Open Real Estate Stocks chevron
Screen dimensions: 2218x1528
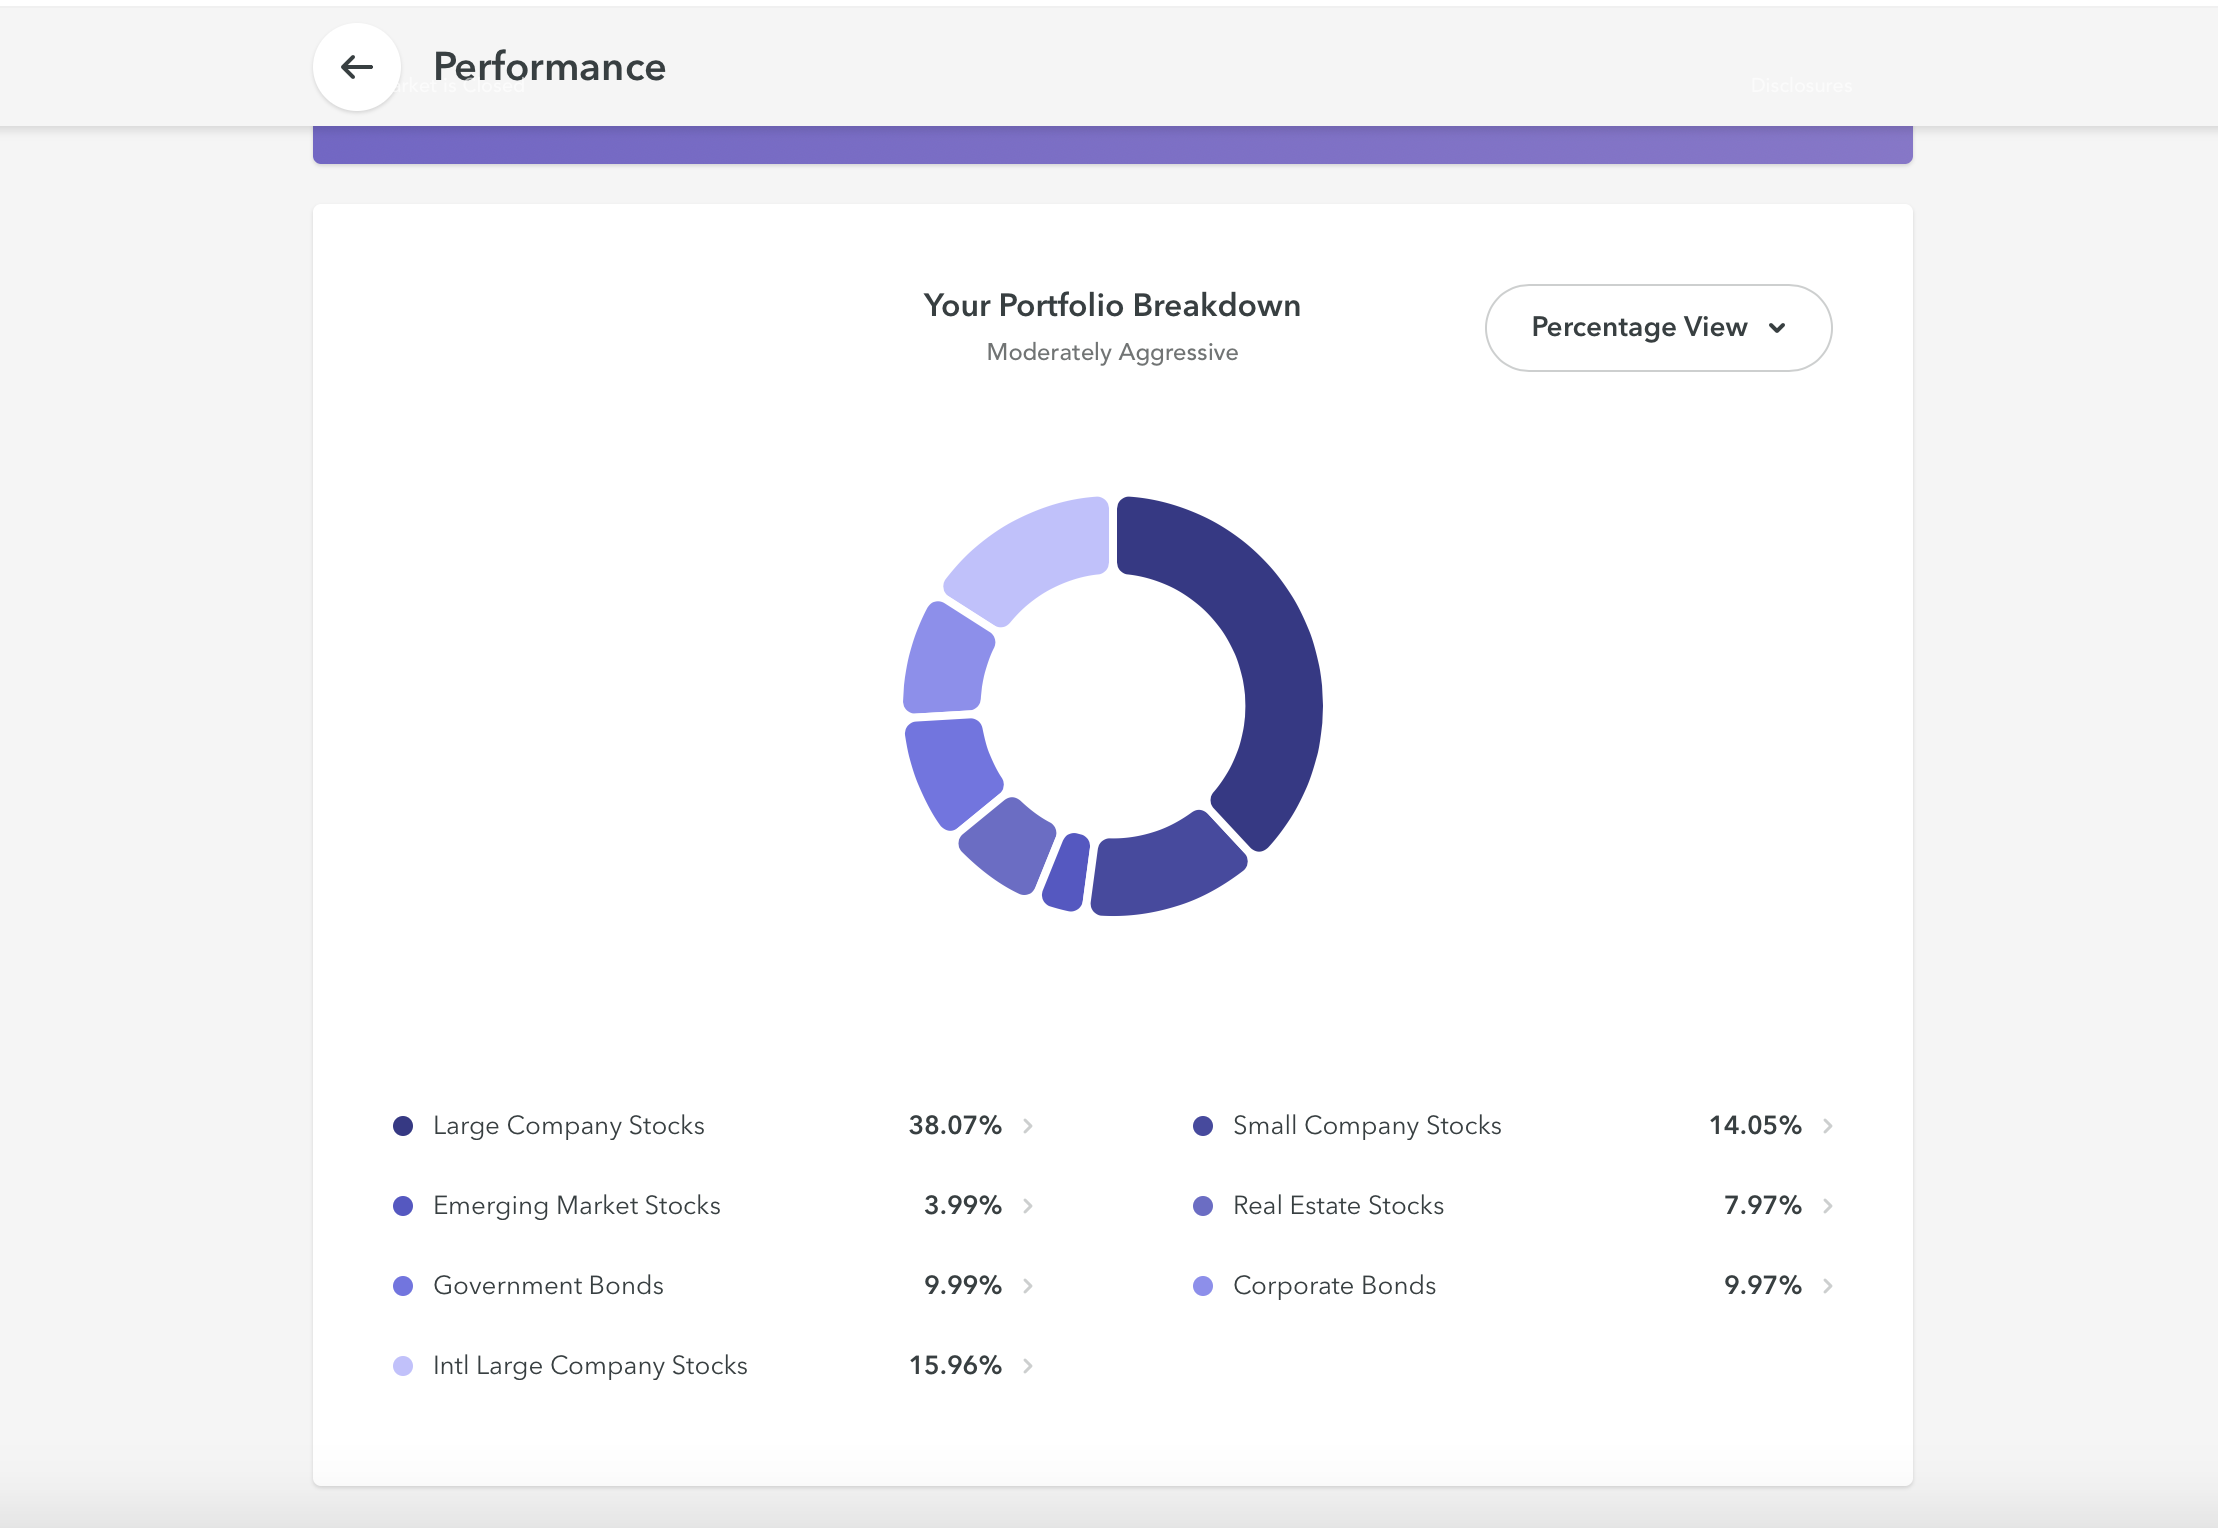point(1828,1206)
